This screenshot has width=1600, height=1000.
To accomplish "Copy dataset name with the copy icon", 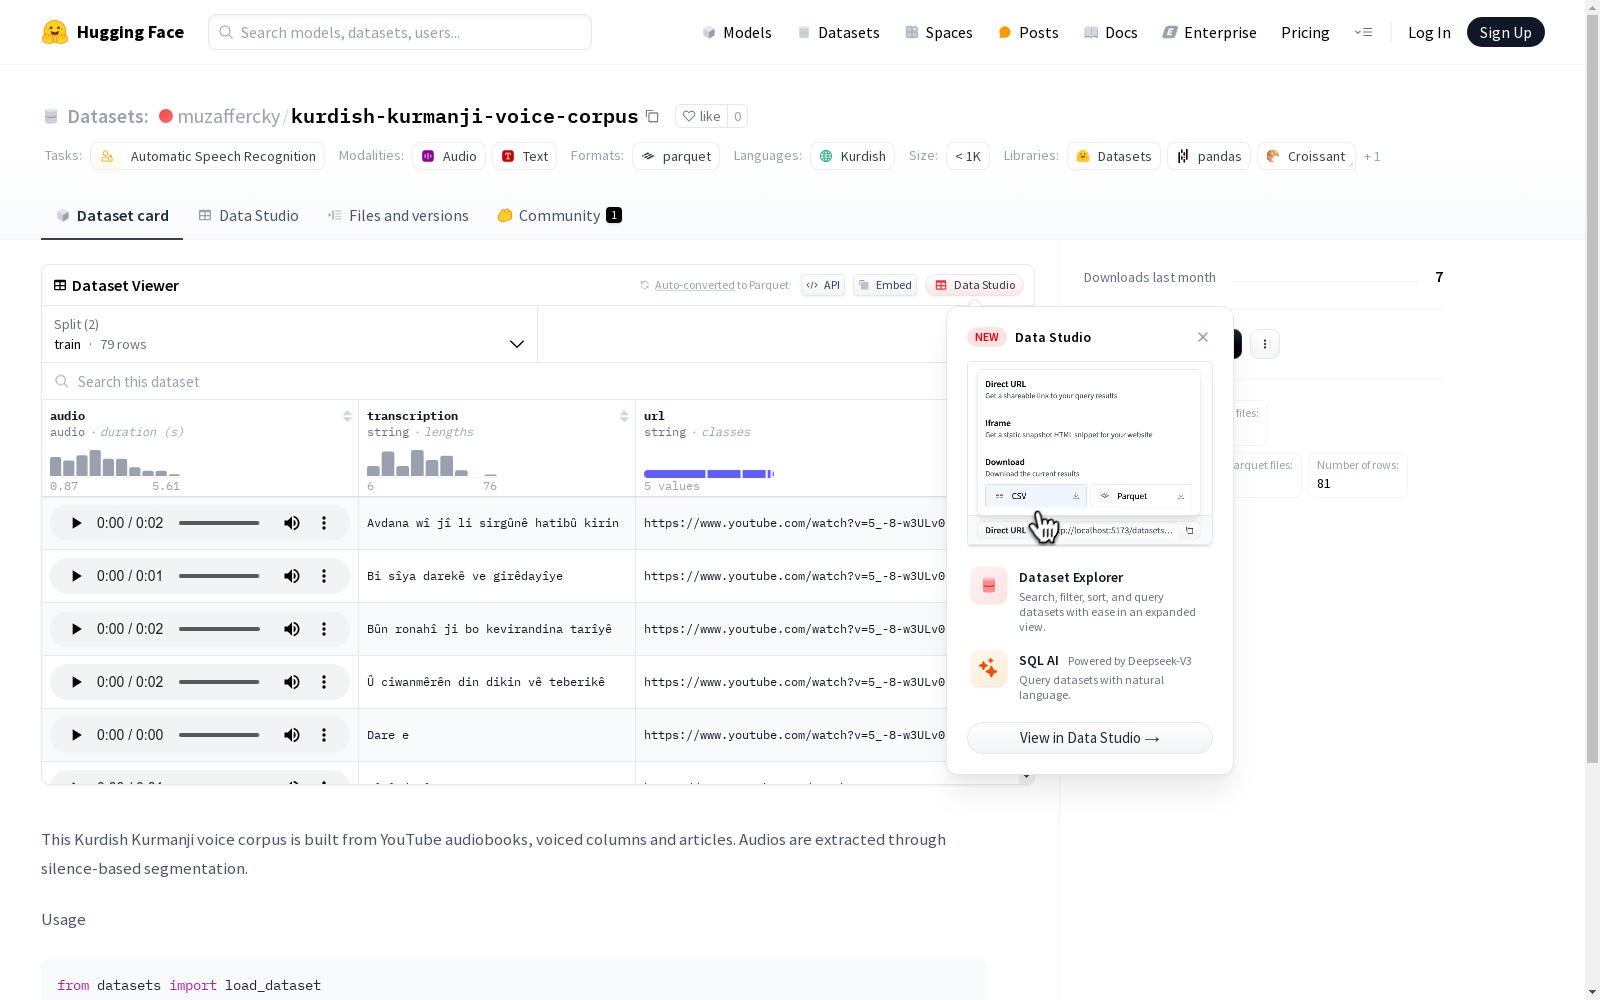I will [x=652, y=117].
